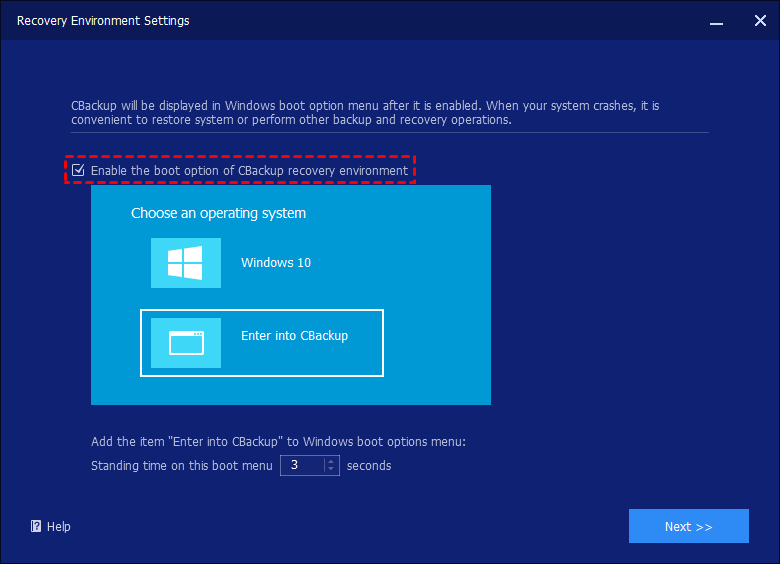The width and height of the screenshot is (780, 564).
Task: Click the 'Standing time on this boot menu' label
Action: pos(181,466)
